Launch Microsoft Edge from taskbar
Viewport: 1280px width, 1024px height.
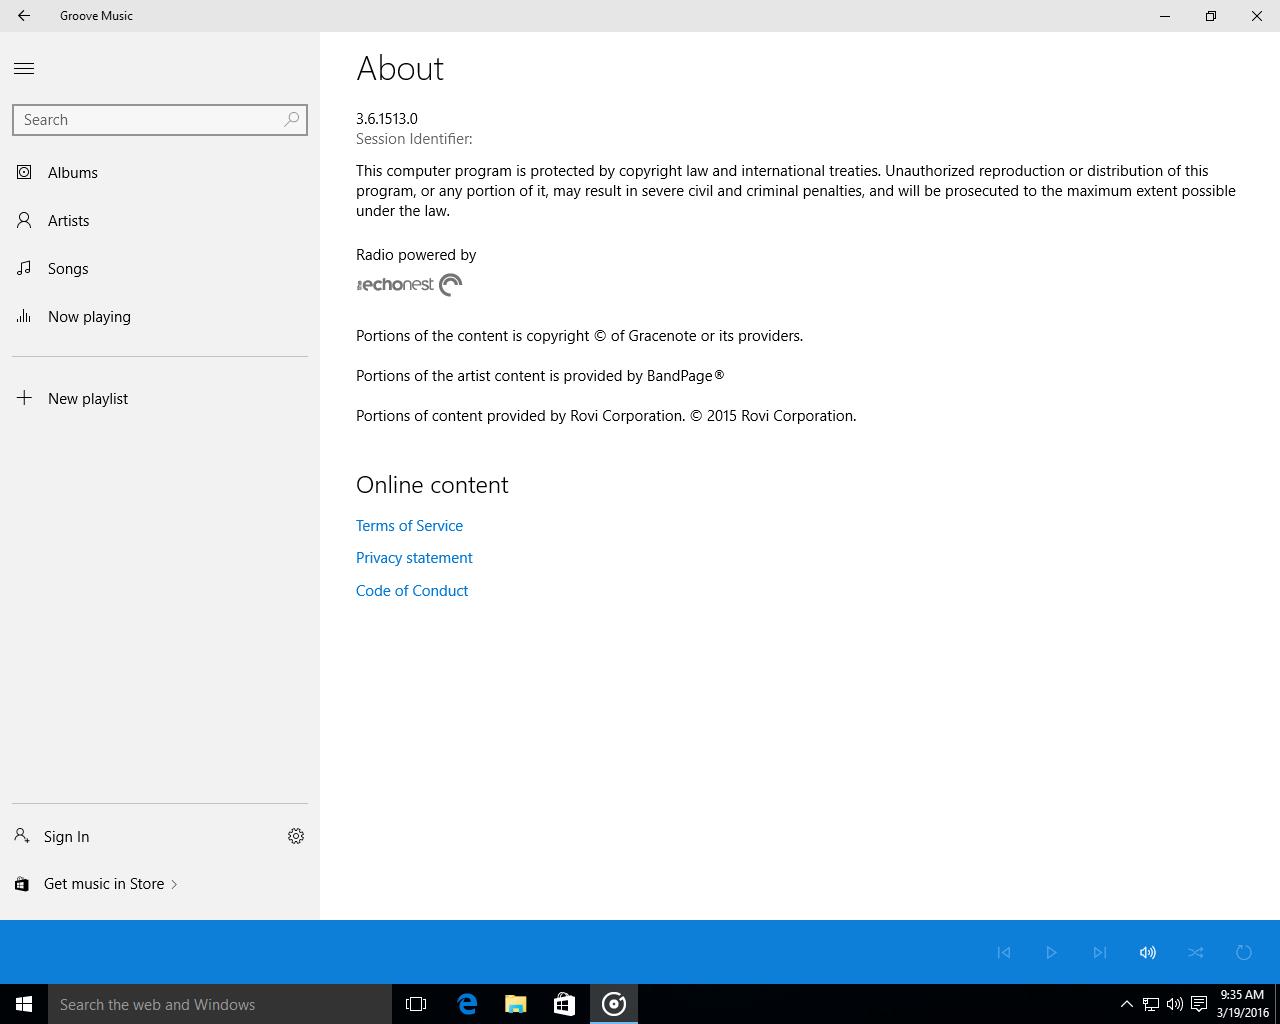click(x=467, y=1004)
